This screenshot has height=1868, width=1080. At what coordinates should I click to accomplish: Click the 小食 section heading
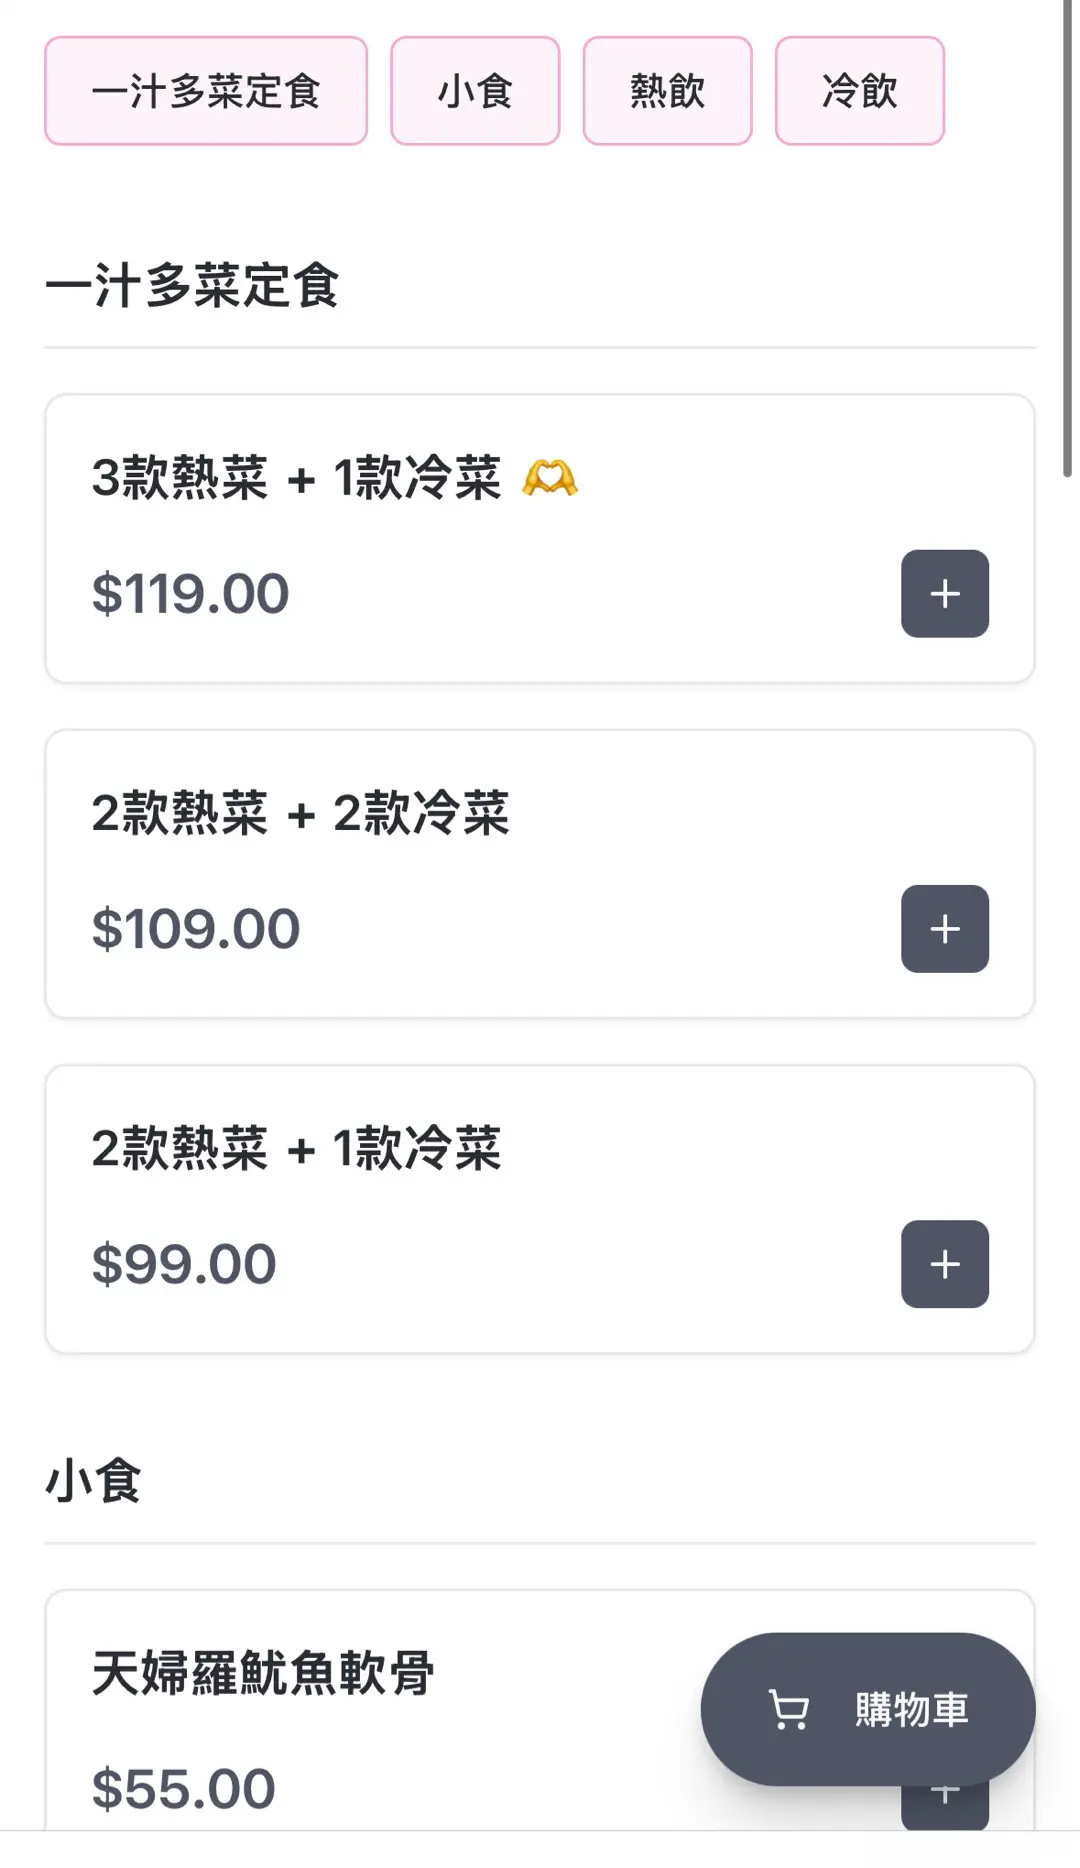[93, 1480]
